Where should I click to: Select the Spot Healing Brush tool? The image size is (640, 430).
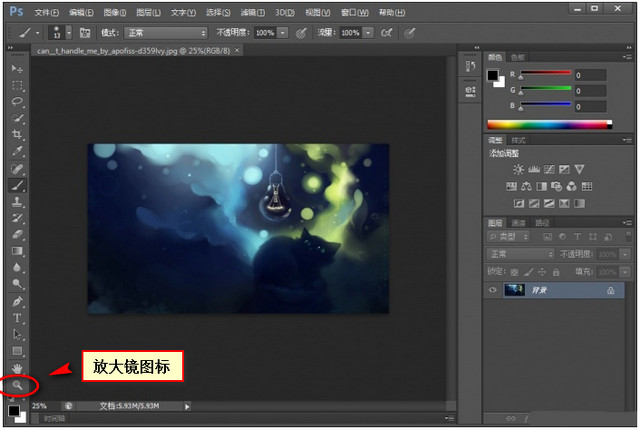click(17, 168)
